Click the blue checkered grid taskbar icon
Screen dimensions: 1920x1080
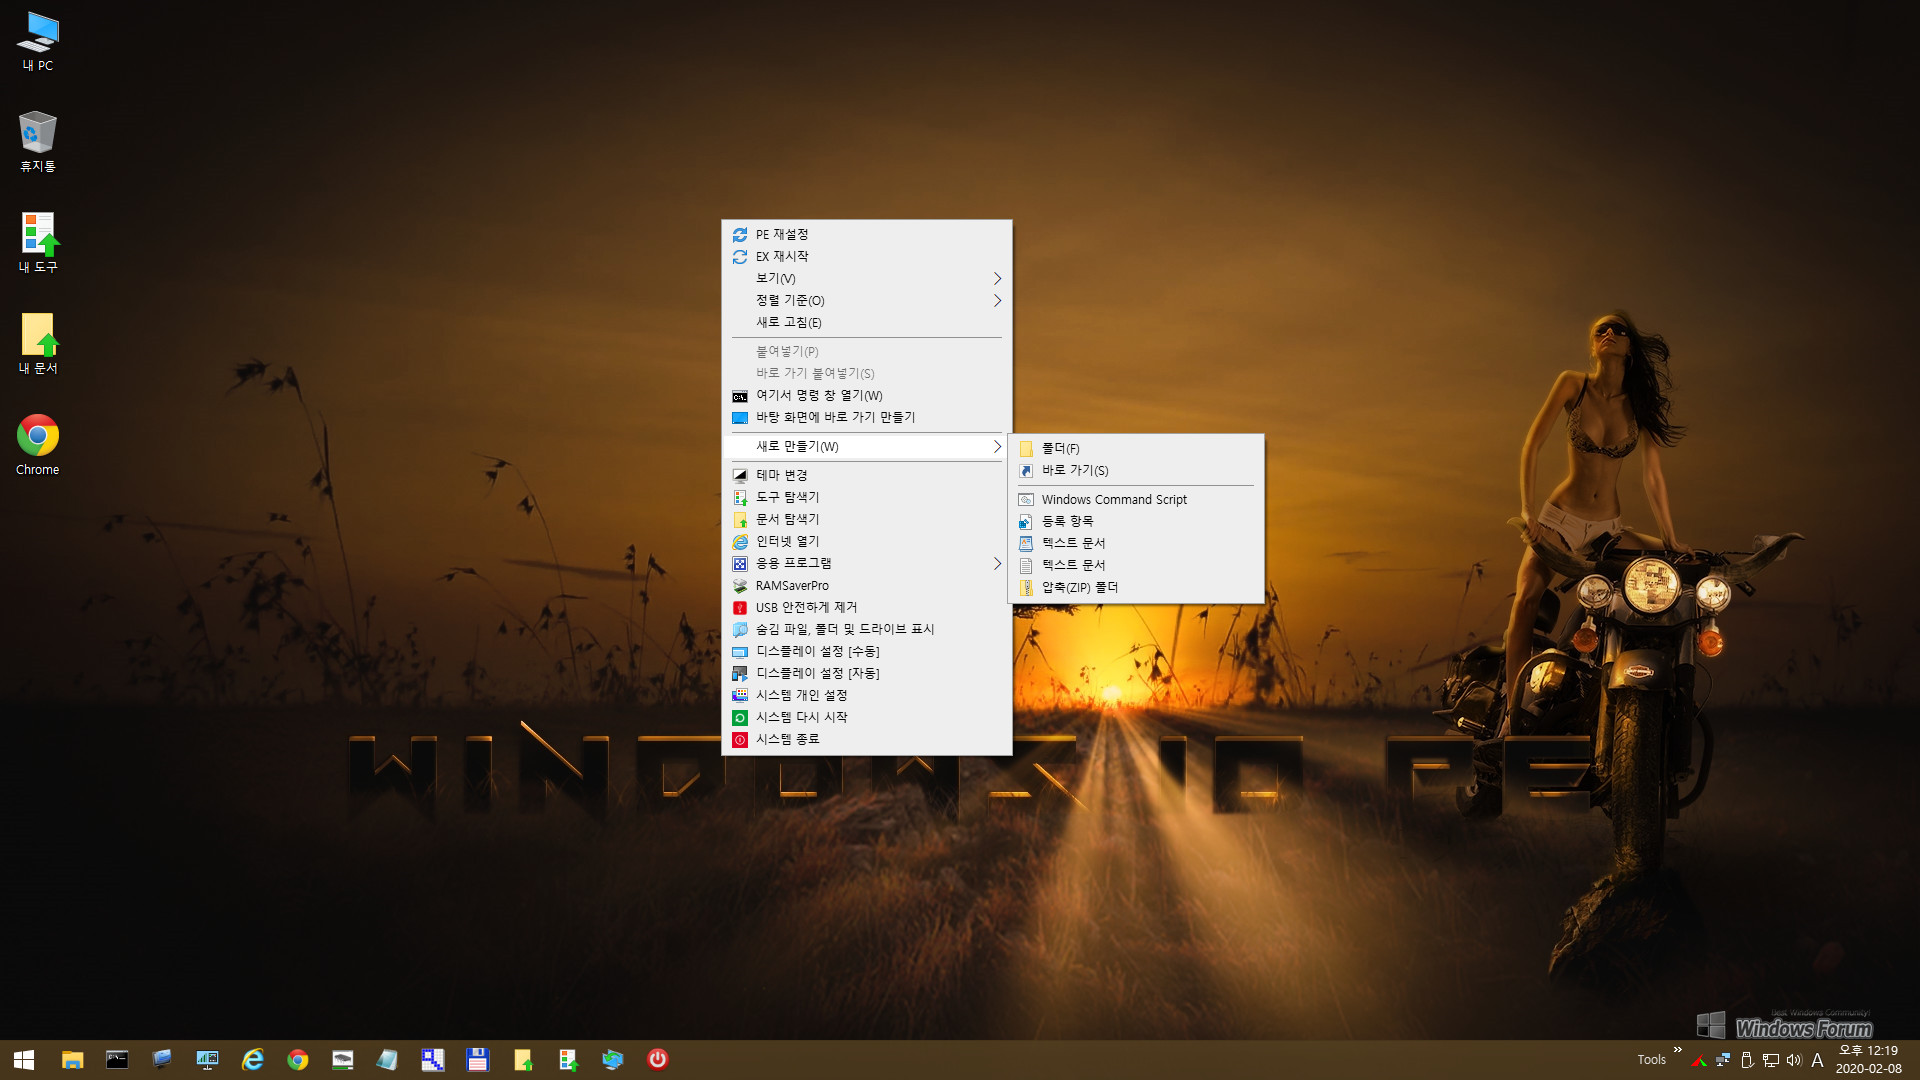tap(433, 1059)
